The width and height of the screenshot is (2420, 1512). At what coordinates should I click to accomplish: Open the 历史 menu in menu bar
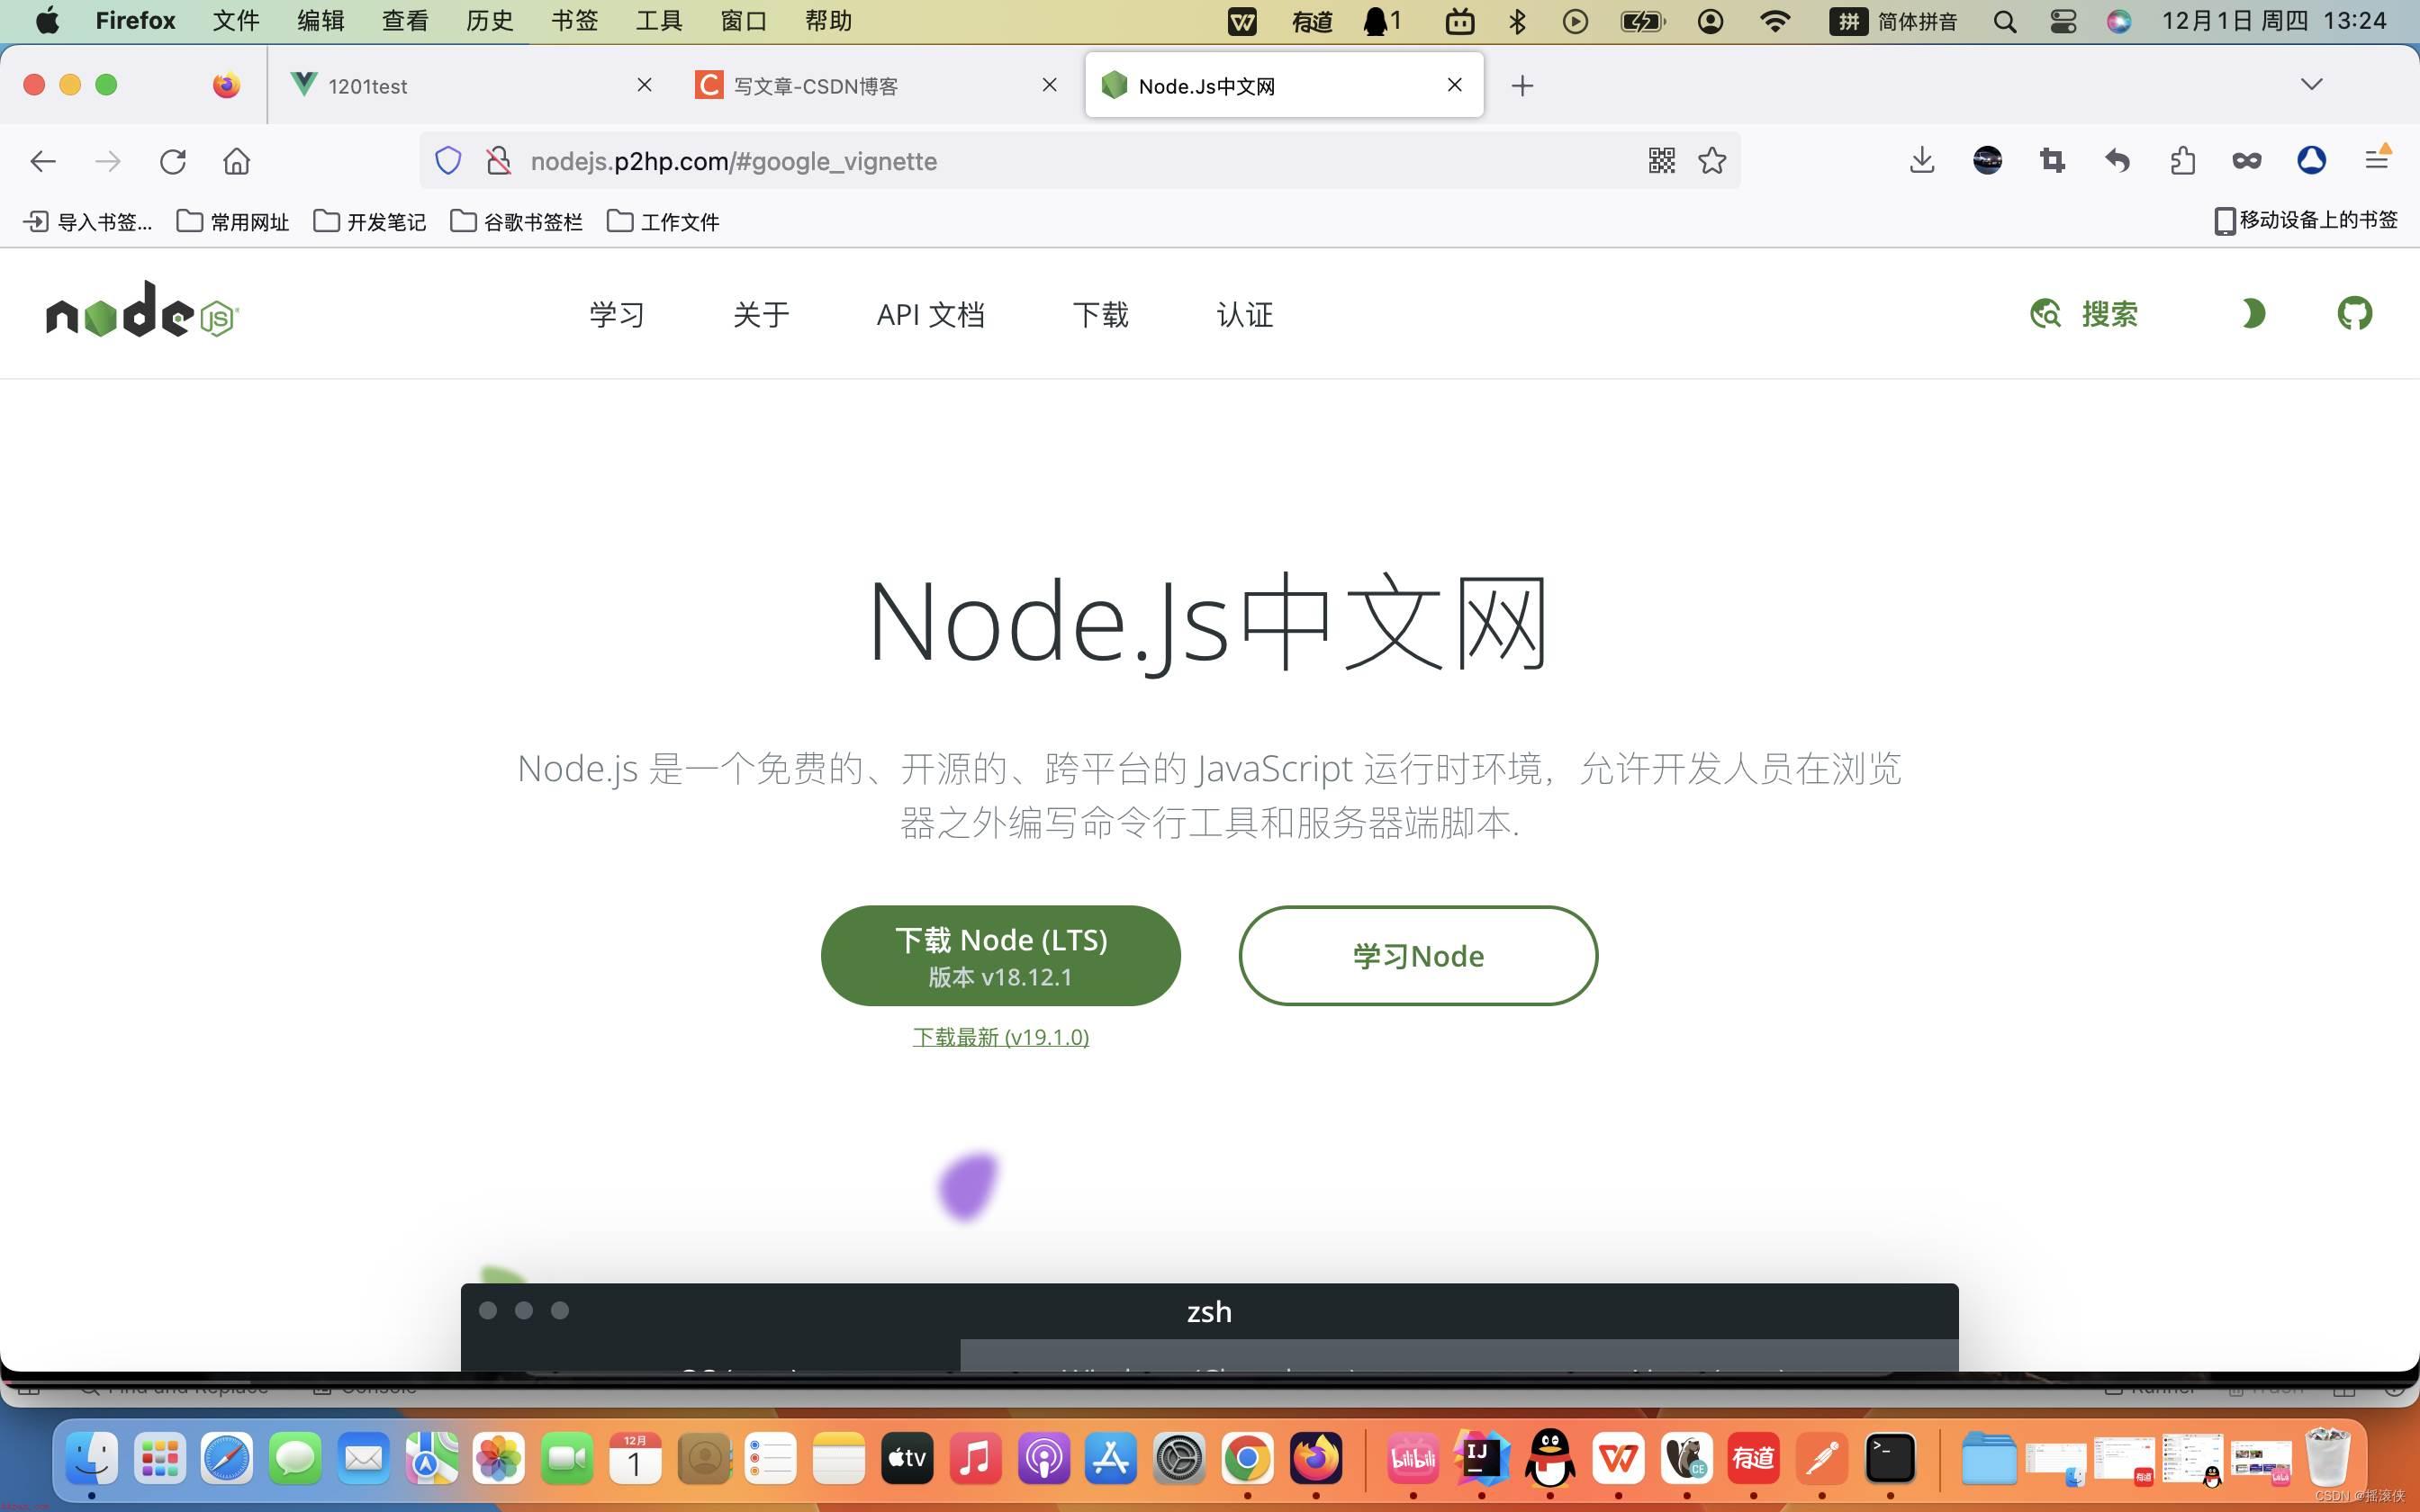pyautogui.click(x=490, y=21)
